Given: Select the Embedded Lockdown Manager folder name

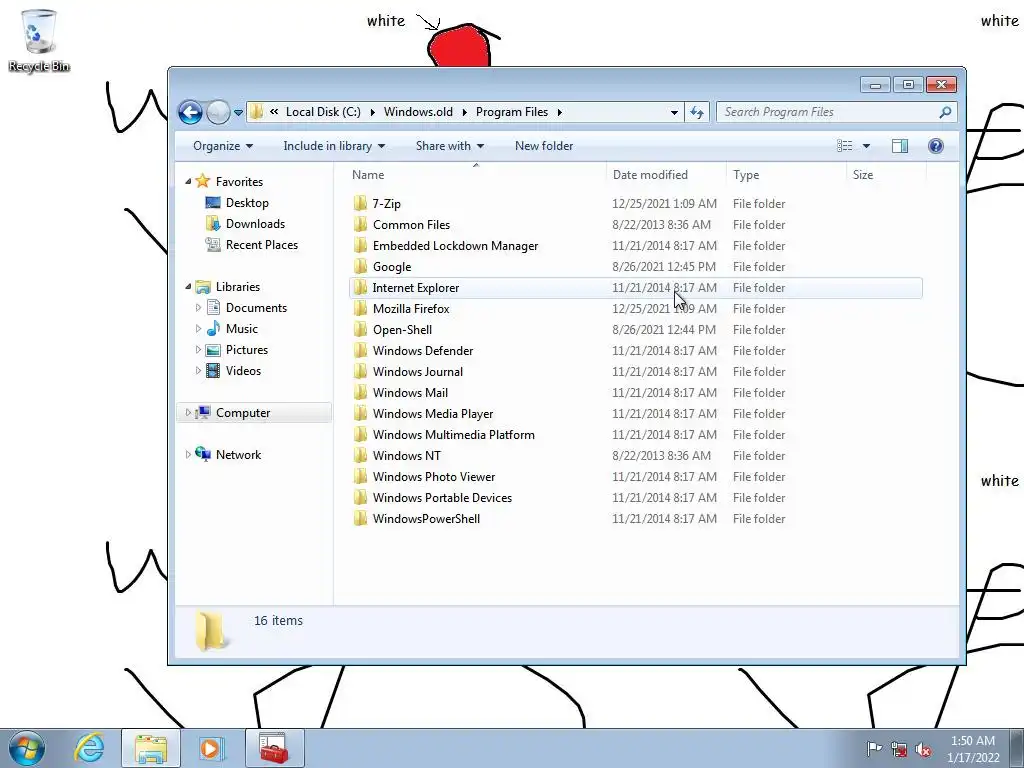Looking at the screenshot, I should [455, 246].
